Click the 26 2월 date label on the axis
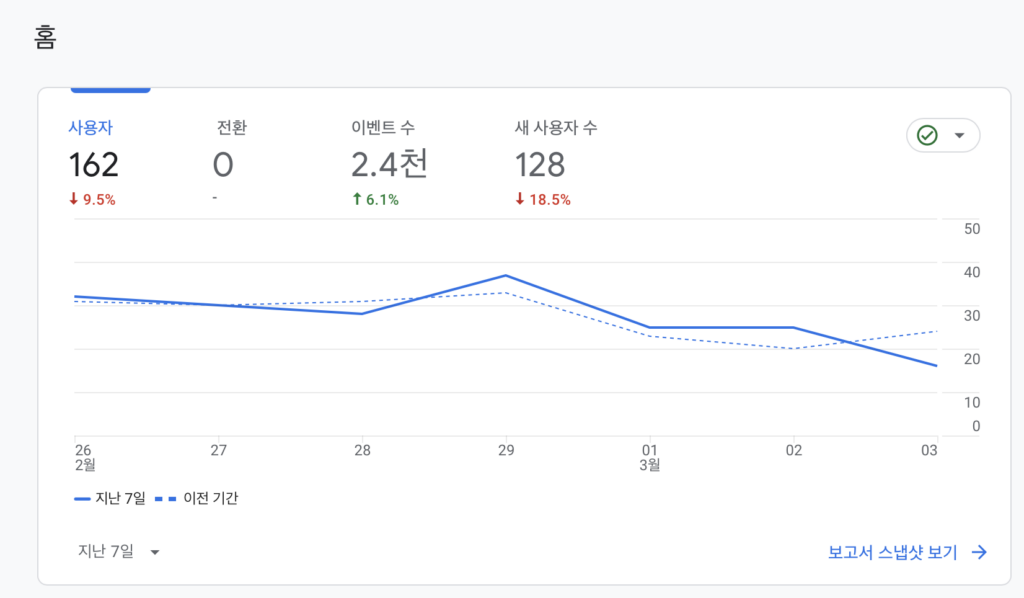Image resolution: width=1024 pixels, height=598 pixels. click(x=82, y=457)
